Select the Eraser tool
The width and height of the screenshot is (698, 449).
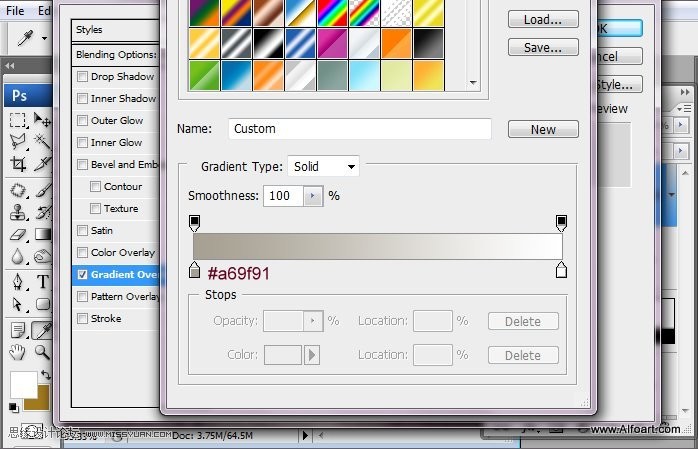pos(17,235)
